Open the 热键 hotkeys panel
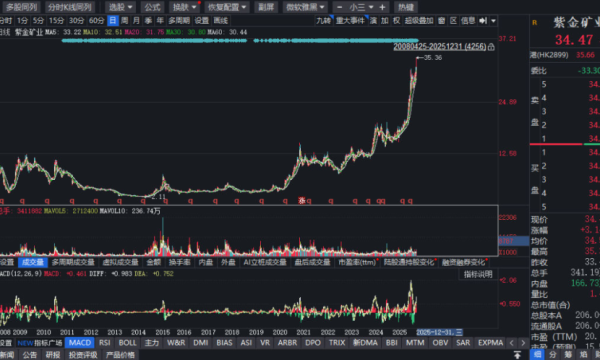This screenshot has width=600, height=360. tap(406, 7)
